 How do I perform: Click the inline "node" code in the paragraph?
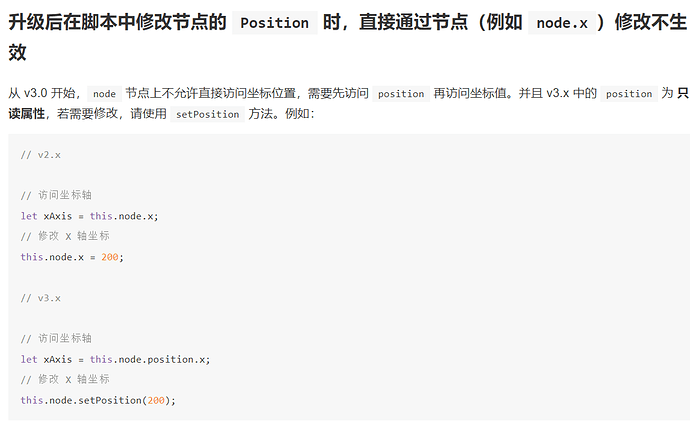click(x=104, y=94)
